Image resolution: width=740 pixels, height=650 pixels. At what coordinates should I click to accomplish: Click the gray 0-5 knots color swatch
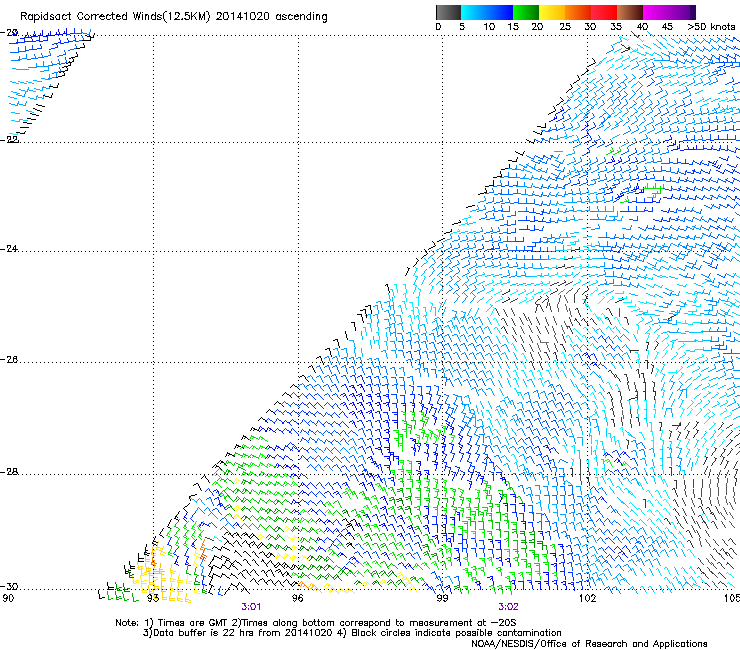[448, 12]
